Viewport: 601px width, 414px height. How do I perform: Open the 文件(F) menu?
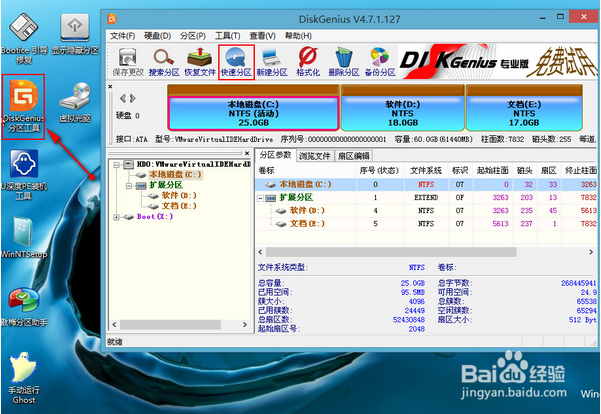pos(122,36)
